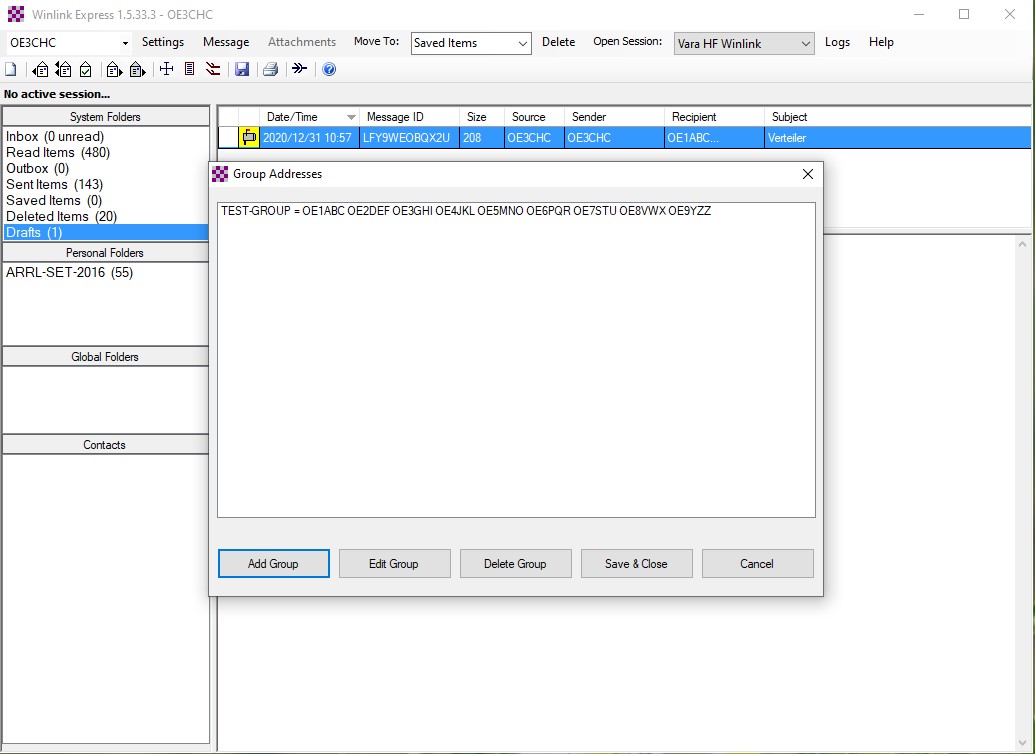Select the Drafts folder
The width and height of the screenshot is (1035, 754).
click(x=106, y=232)
